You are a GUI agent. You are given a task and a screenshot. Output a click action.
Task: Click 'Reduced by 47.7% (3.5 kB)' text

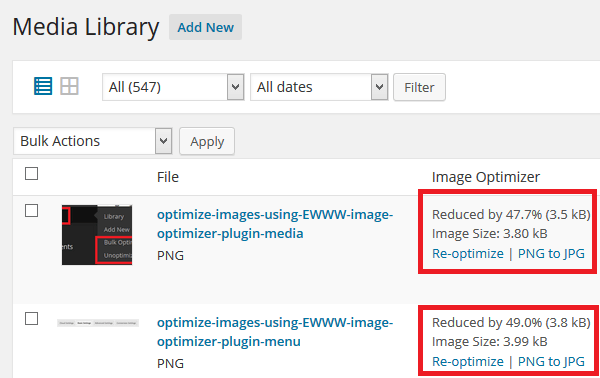click(x=511, y=215)
